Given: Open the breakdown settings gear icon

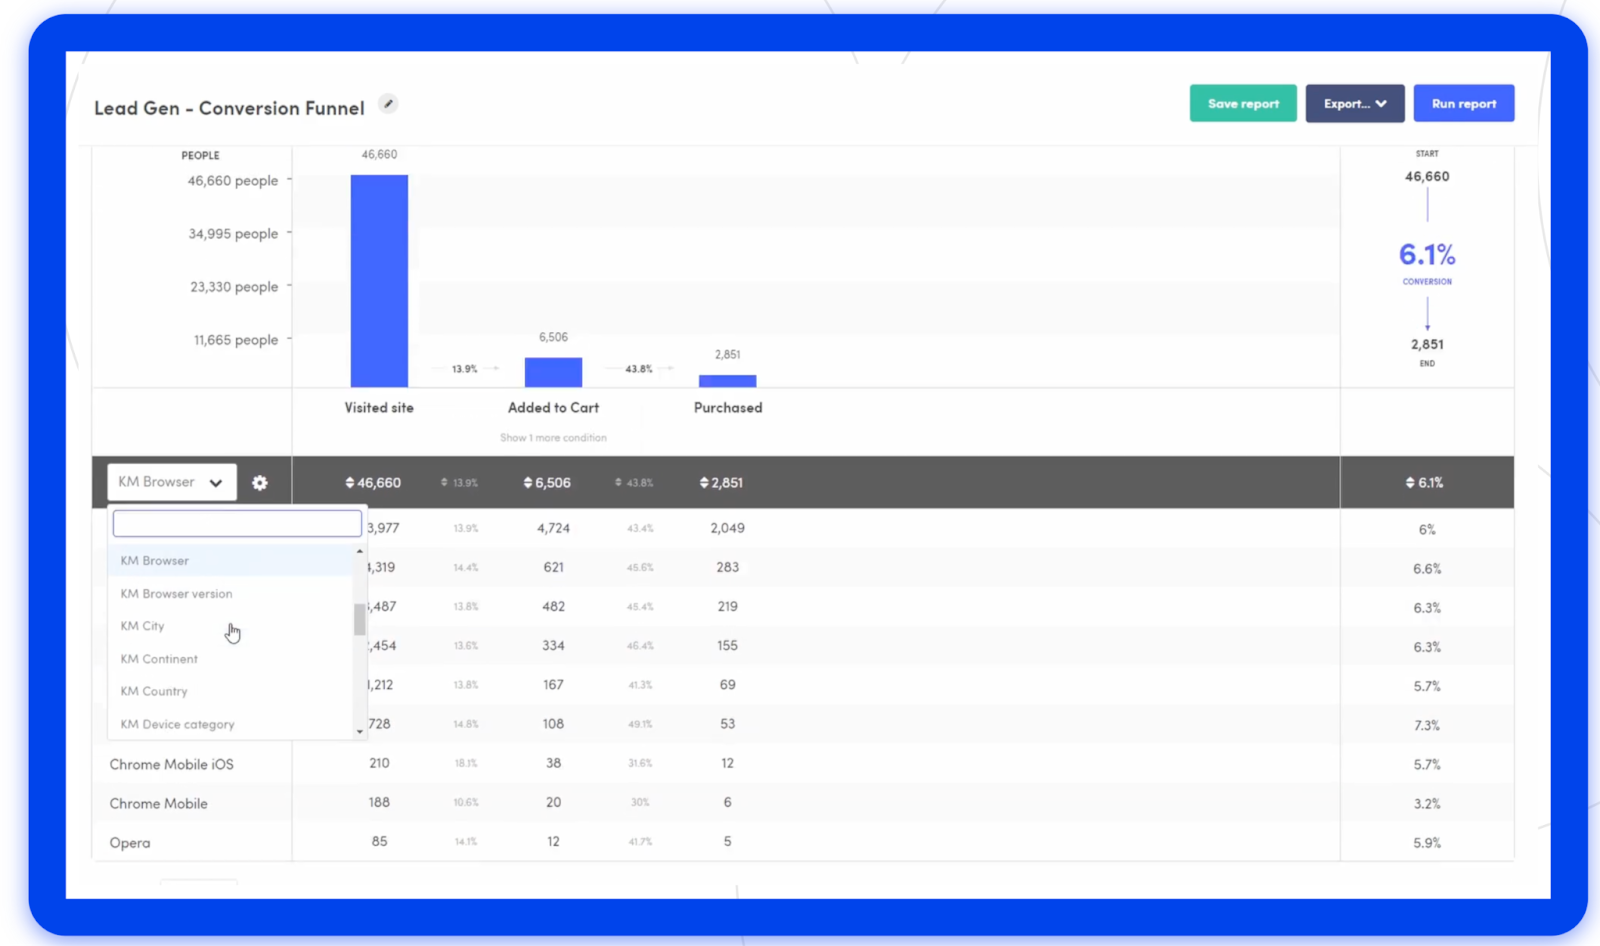Looking at the screenshot, I should pyautogui.click(x=260, y=482).
